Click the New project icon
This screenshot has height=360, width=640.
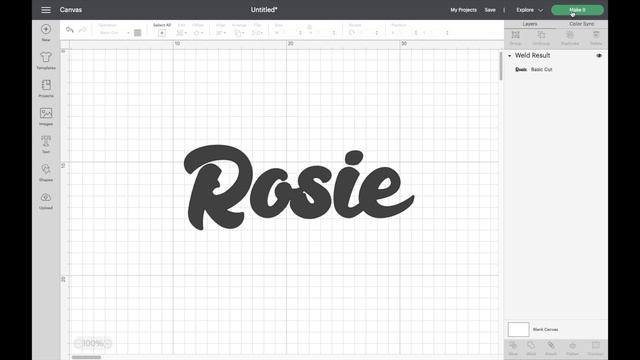[46, 29]
